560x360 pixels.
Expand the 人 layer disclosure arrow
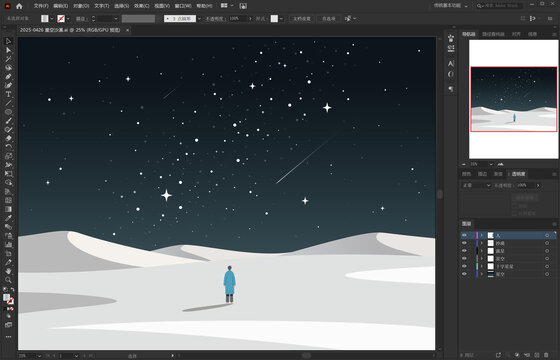tap(481, 235)
